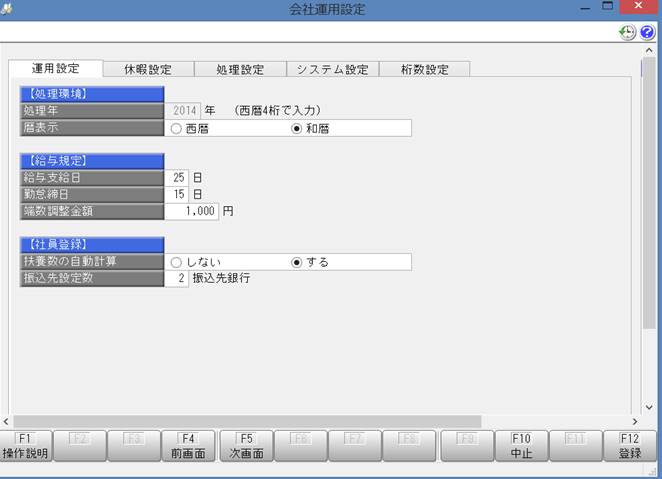Switch to the 運用設定 tab
Viewport: 662px width, 479px height.
[x=55, y=68]
